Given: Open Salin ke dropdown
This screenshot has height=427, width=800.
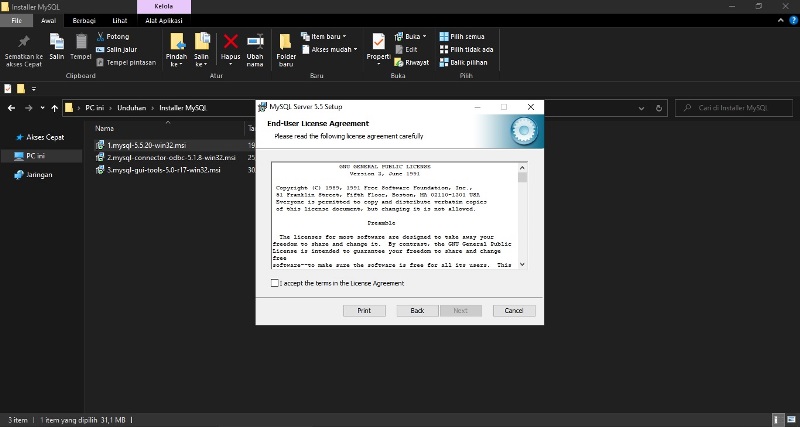Looking at the screenshot, I should click(202, 50).
